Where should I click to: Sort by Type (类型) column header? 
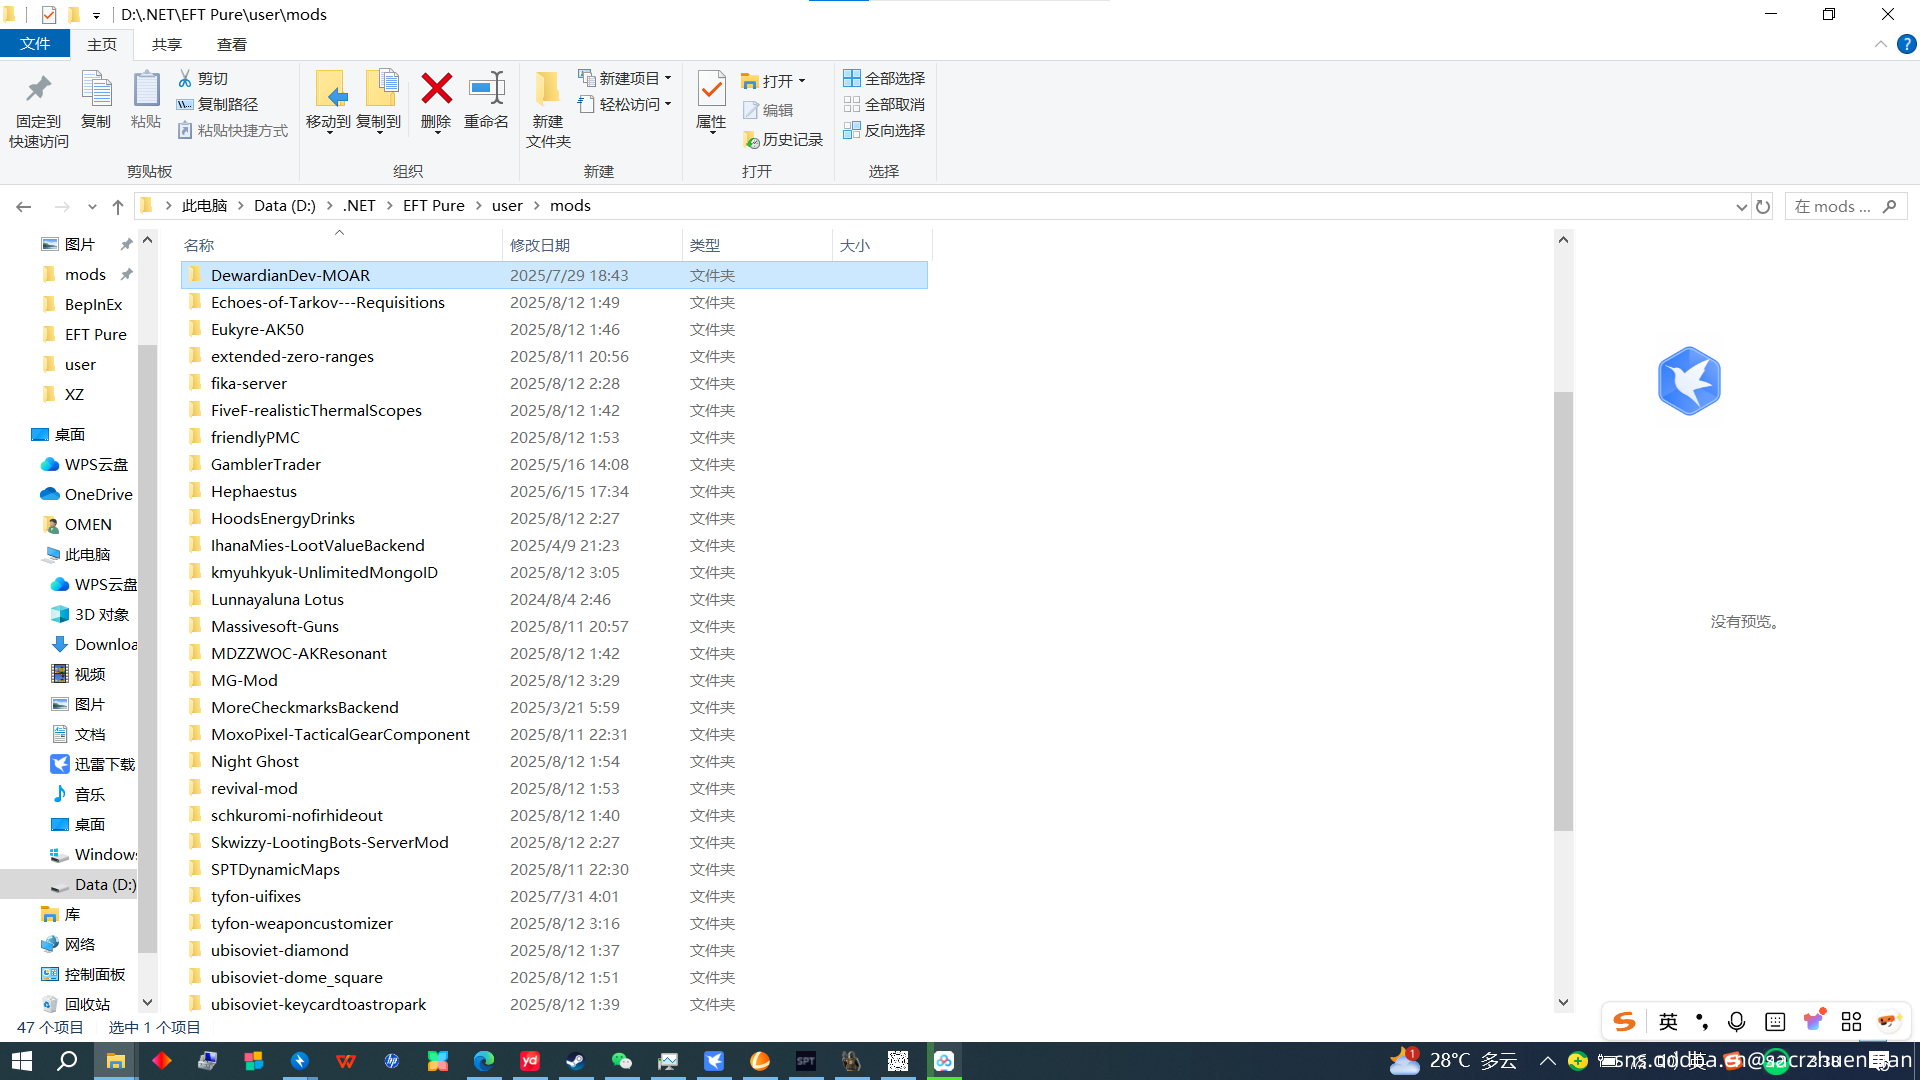tap(757, 245)
